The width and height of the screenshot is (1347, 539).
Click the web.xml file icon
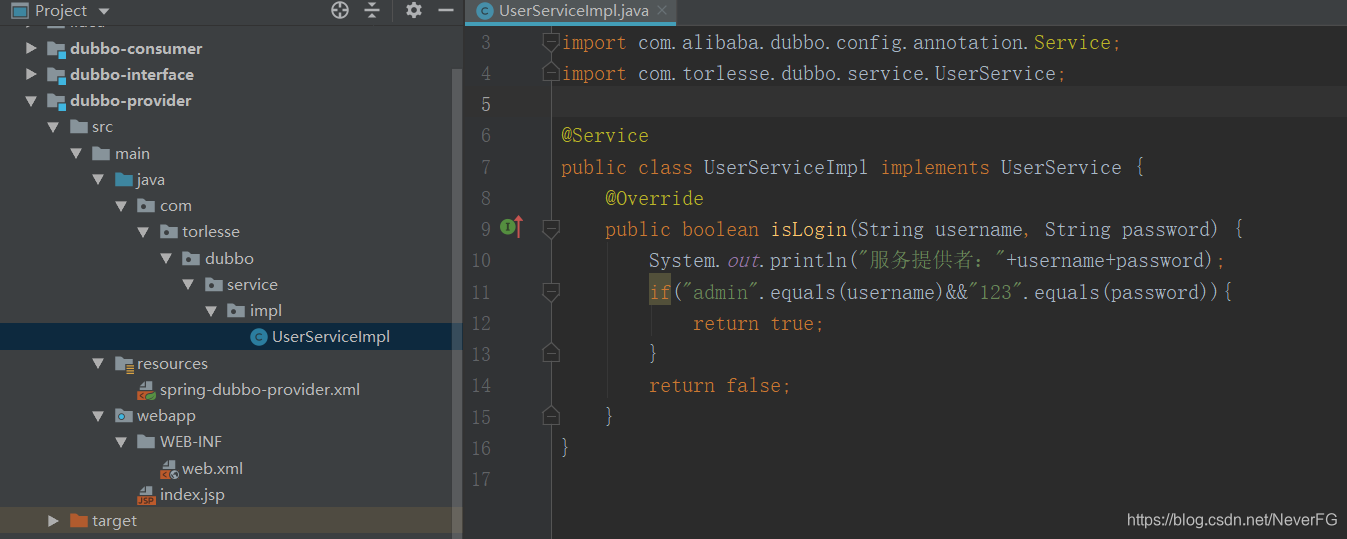pyautogui.click(x=168, y=468)
